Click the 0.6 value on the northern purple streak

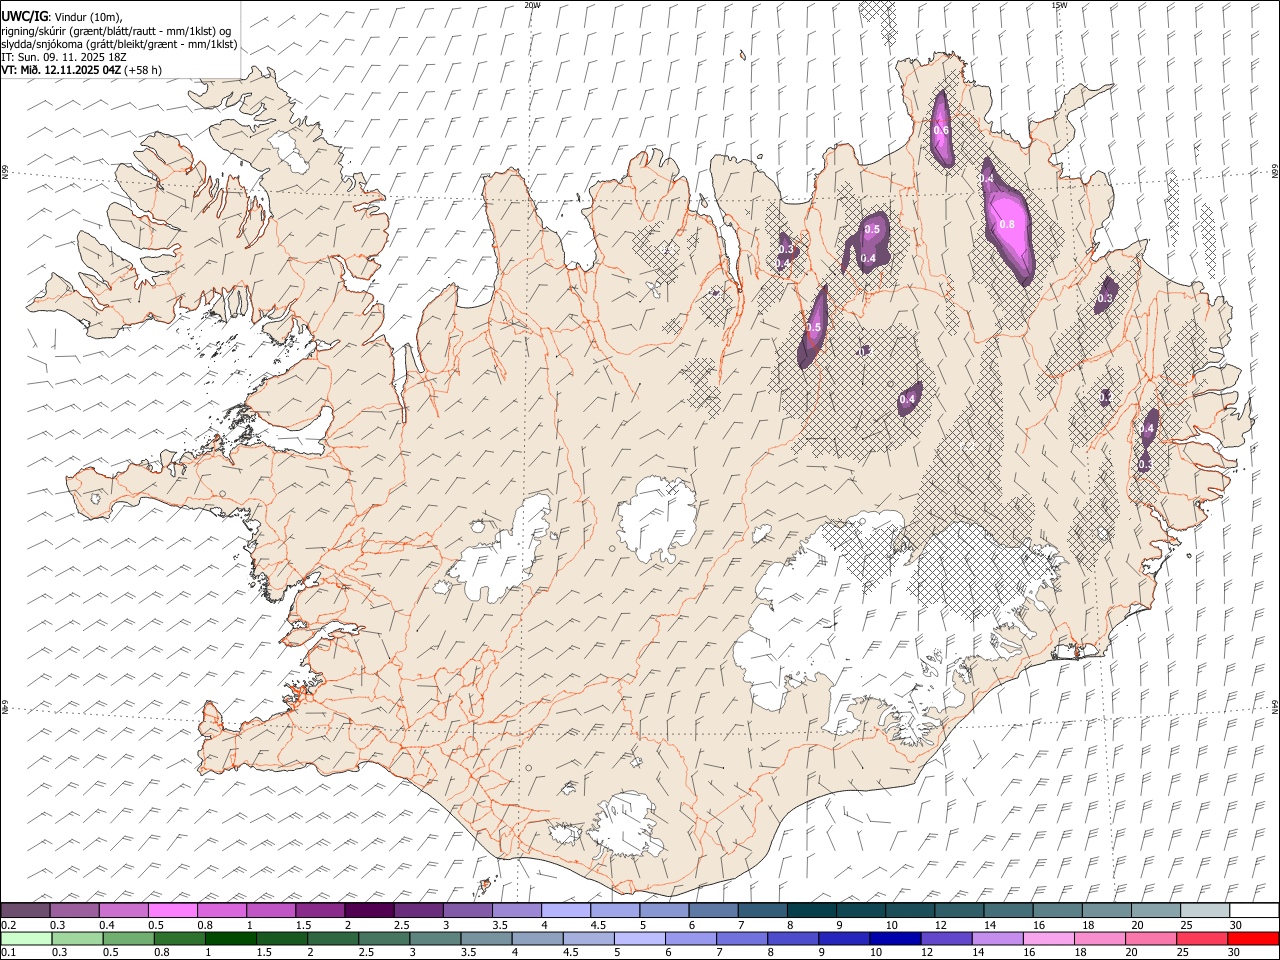click(940, 130)
